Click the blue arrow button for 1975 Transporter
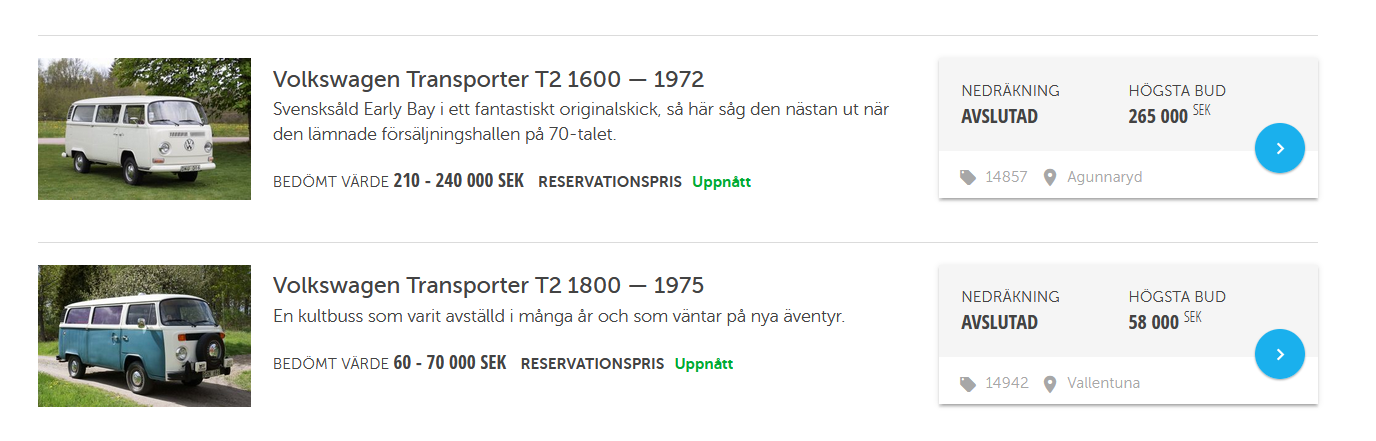Viewport: 1376px width, 441px height. click(x=1279, y=354)
